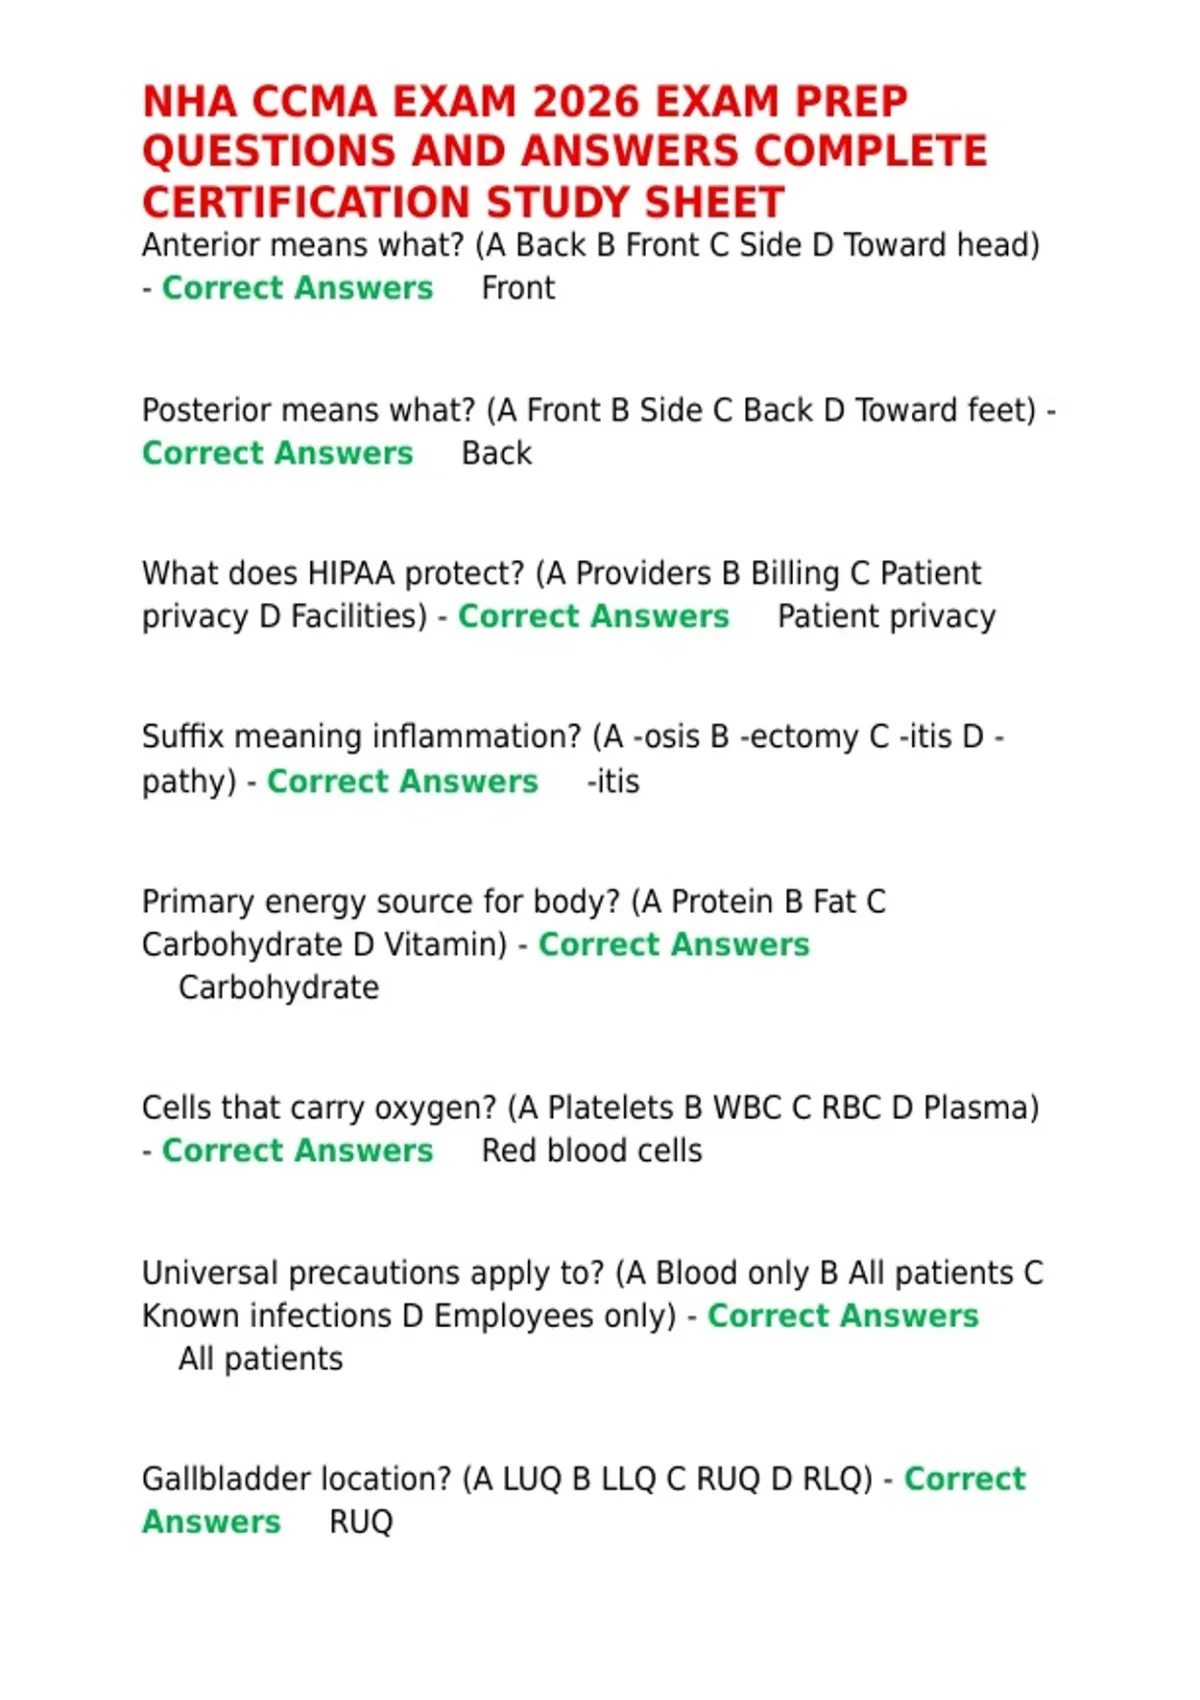This screenshot has width=1200, height=1700.
Task: Click the answer 'Back'
Action: pyautogui.click(x=497, y=453)
